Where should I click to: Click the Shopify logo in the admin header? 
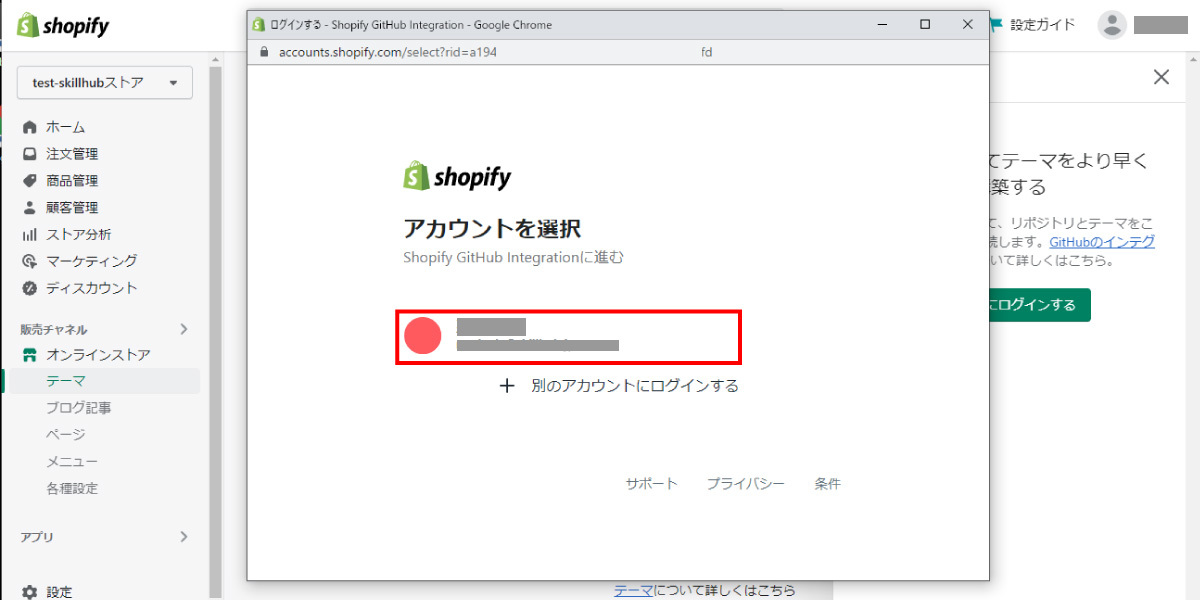pos(65,26)
